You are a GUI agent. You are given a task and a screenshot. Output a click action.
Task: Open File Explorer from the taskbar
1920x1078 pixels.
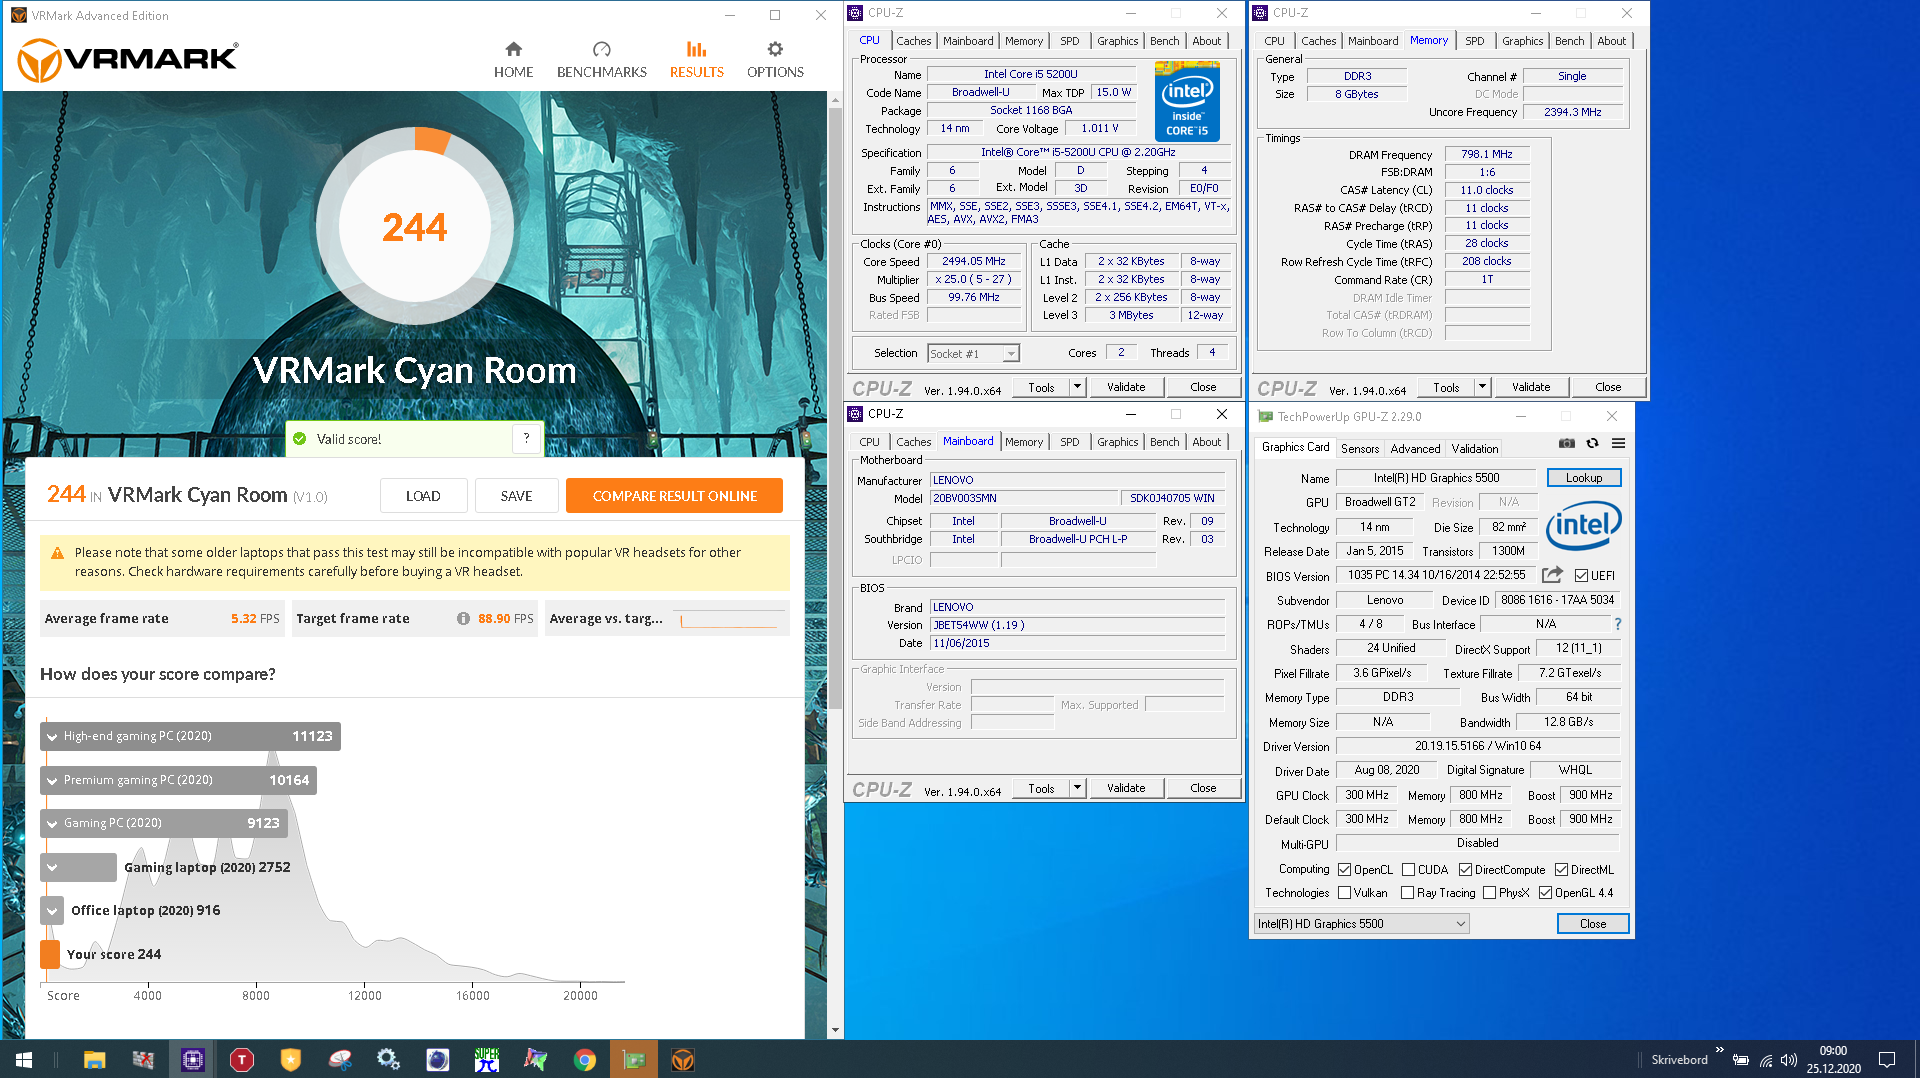click(94, 1059)
